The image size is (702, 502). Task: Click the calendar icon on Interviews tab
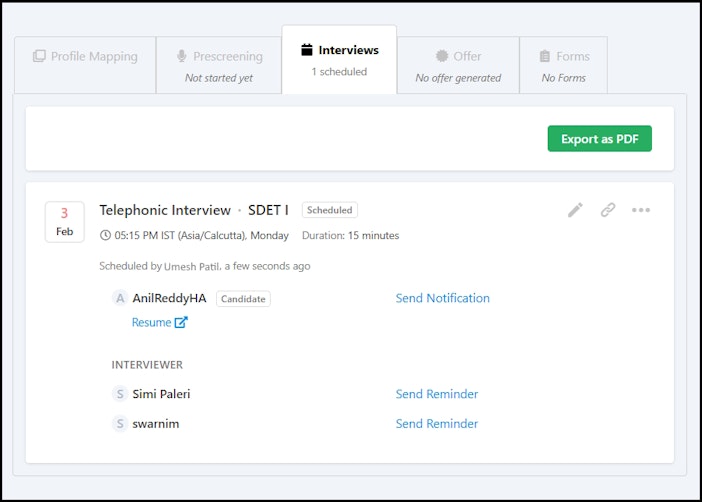[x=307, y=50]
